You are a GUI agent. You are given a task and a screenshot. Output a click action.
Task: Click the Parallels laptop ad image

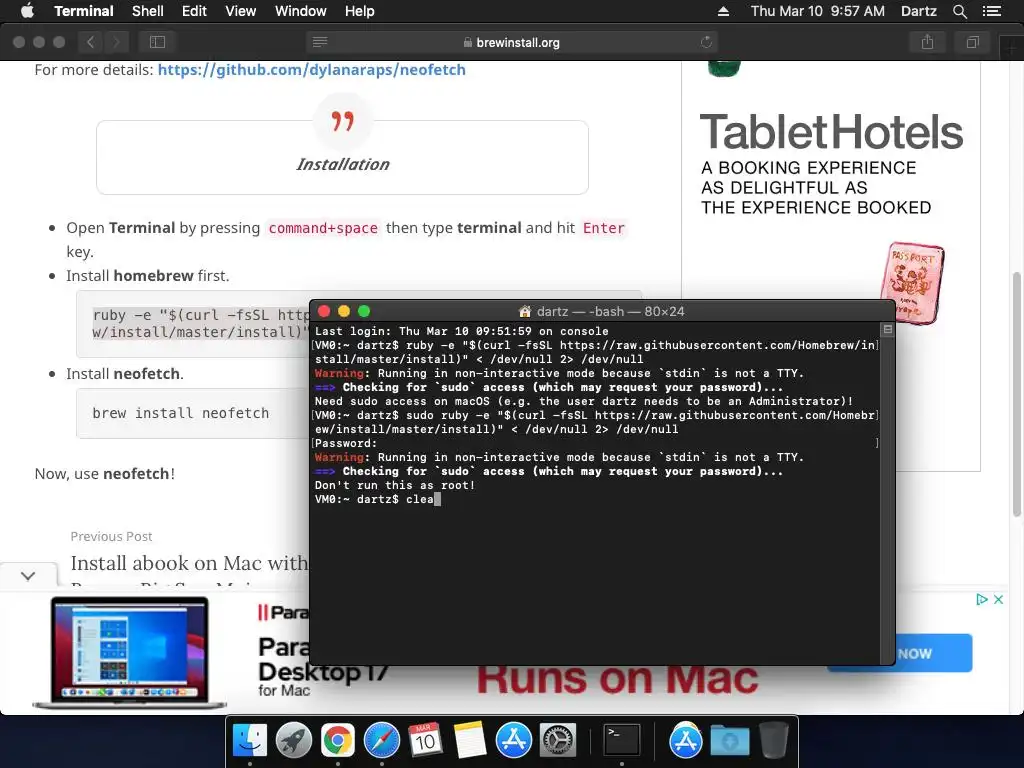pyautogui.click(x=130, y=653)
